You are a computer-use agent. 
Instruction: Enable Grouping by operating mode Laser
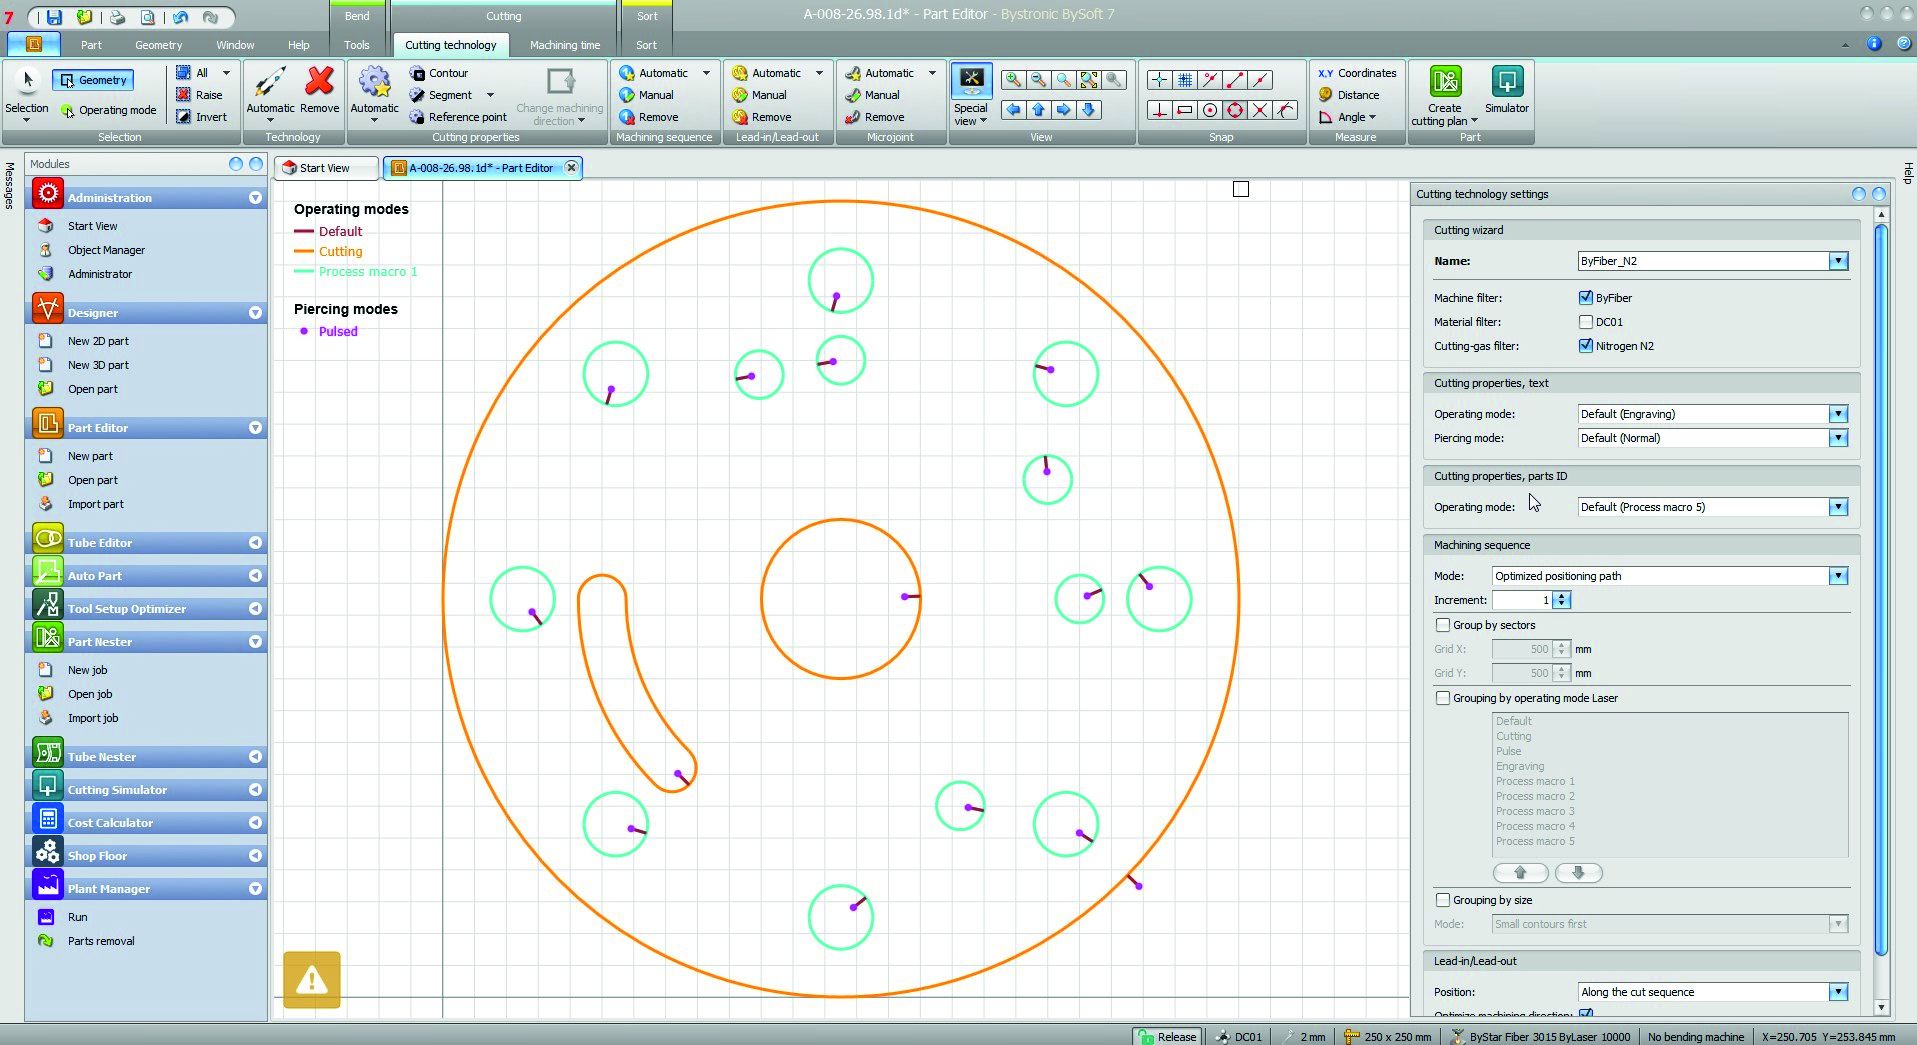tap(1443, 698)
